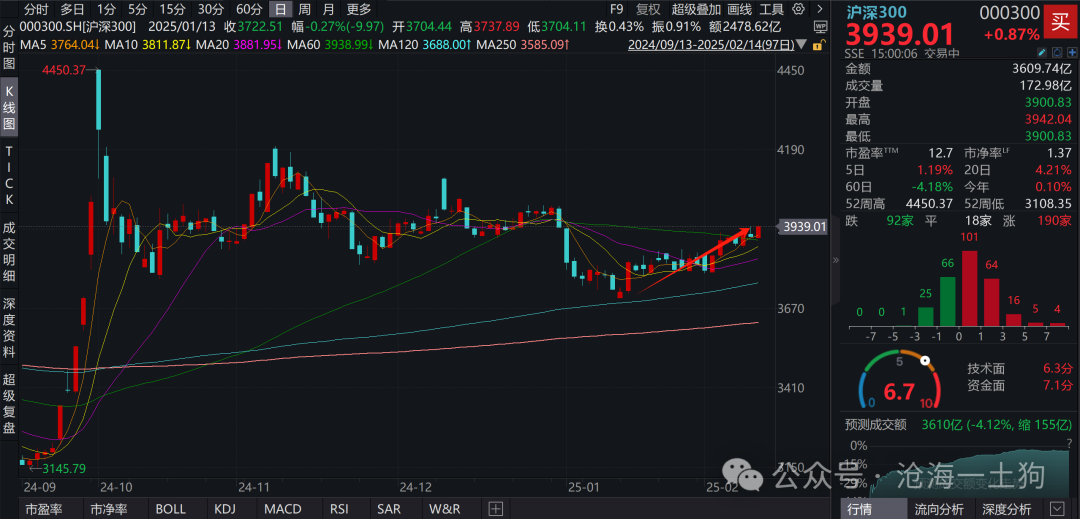Screen dimensions: 1080x519
Task: Open the 更多 periods dropdown
Action: pyautogui.click(x=358, y=9)
